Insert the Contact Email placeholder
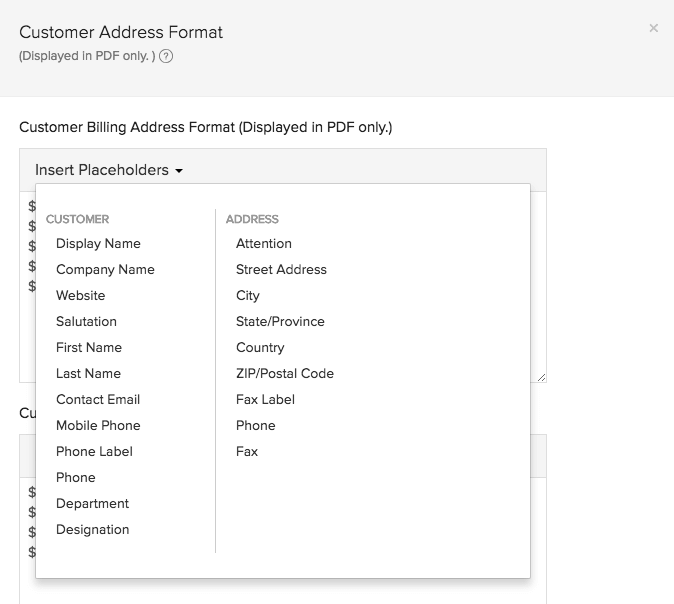Viewport: 674px width, 604px height. tap(98, 399)
